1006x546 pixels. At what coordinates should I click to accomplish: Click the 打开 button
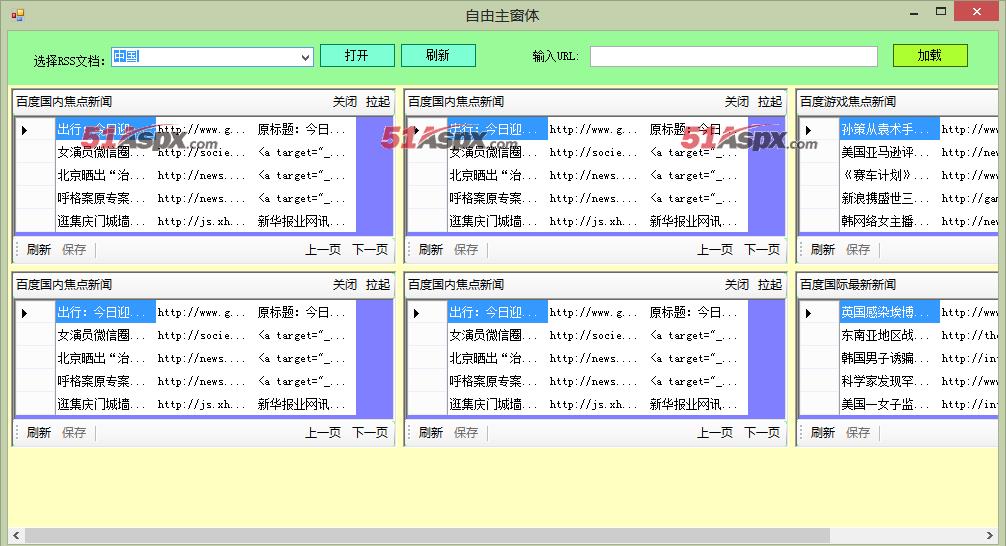357,55
